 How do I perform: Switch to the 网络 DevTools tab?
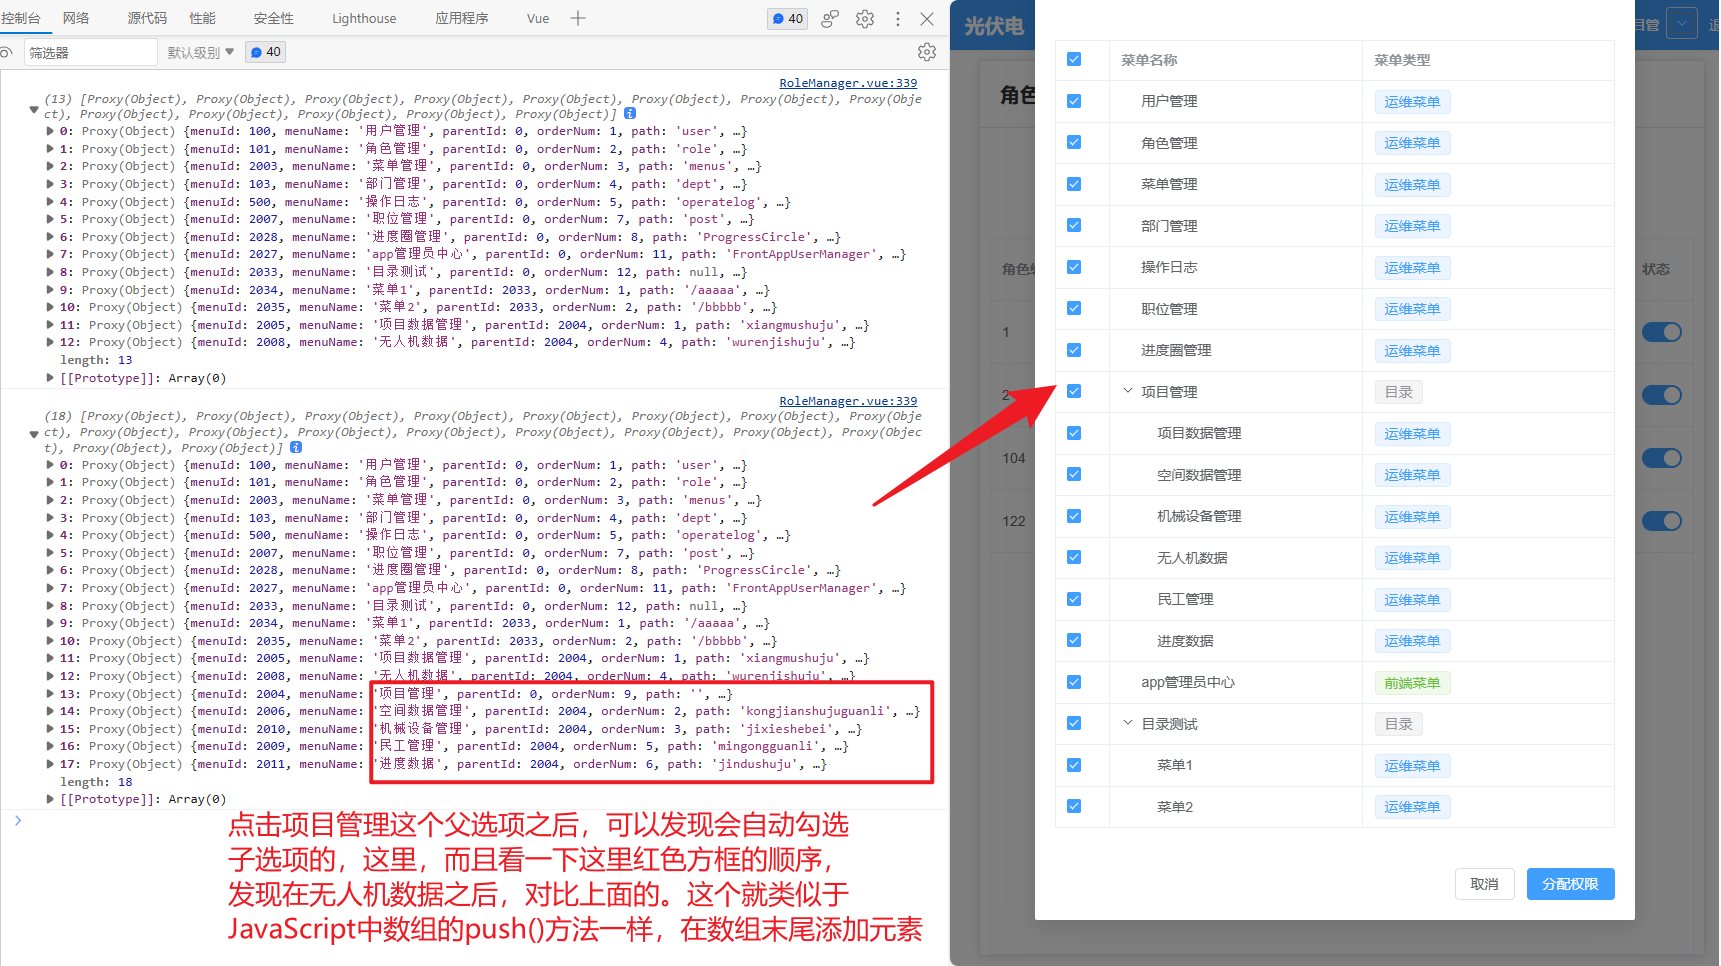tap(75, 17)
